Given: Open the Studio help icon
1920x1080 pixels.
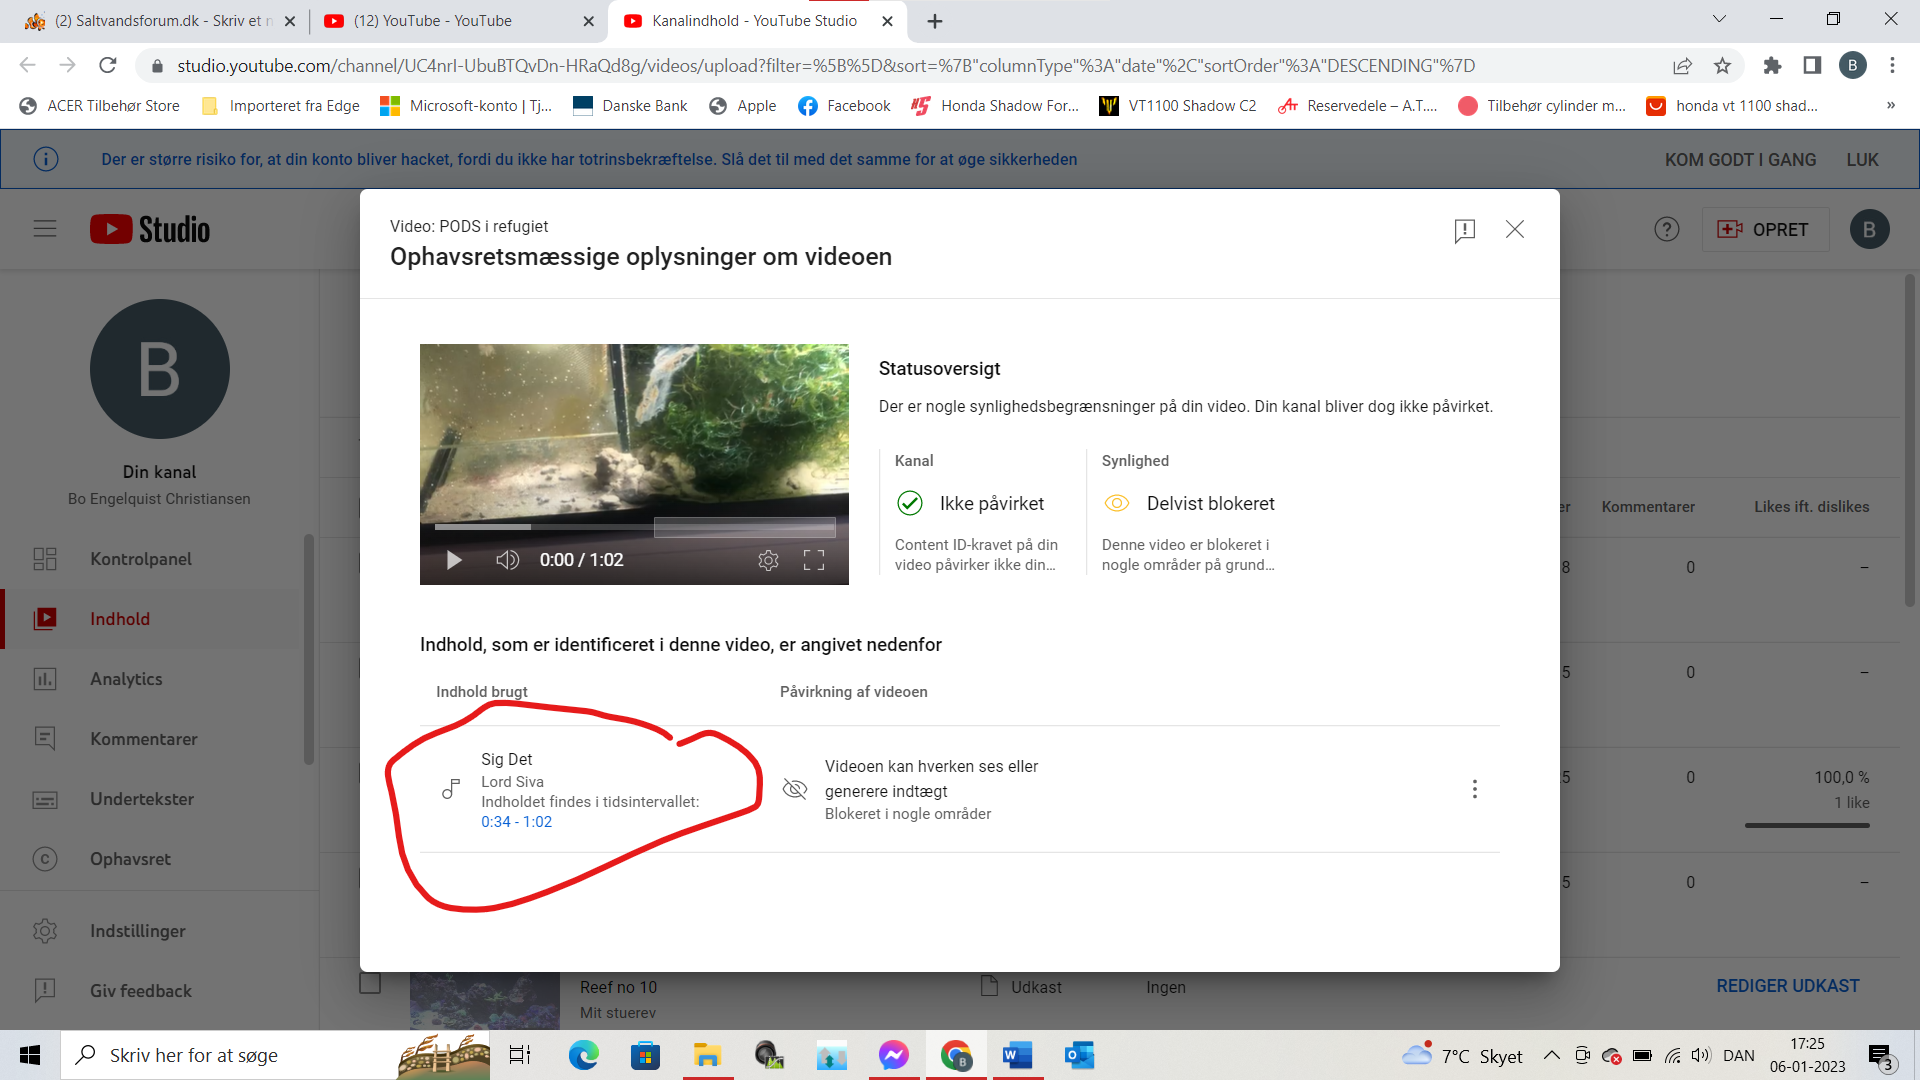Looking at the screenshot, I should 1666,229.
